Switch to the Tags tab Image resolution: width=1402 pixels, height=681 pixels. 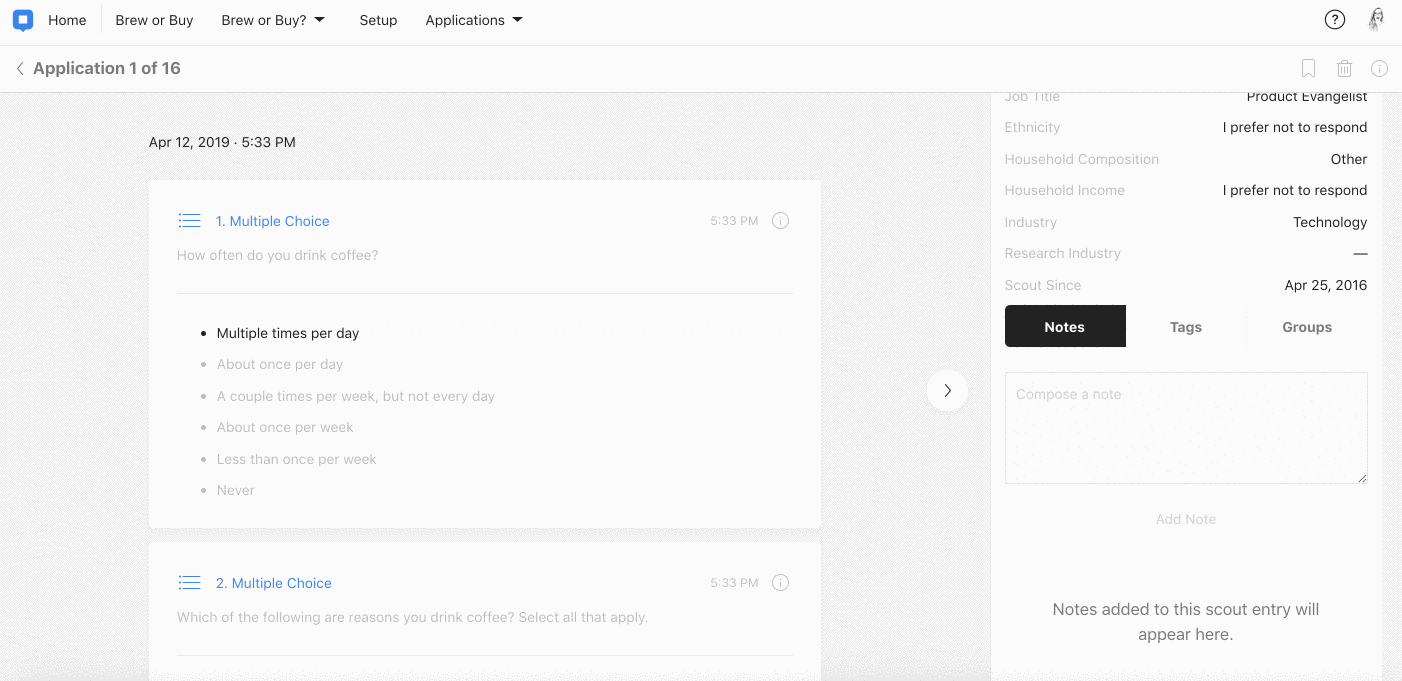click(x=1186, y=327)
